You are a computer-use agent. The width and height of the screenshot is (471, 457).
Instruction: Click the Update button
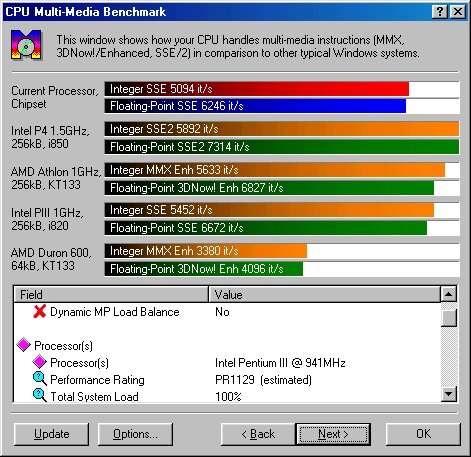click(x=52, y=434)
